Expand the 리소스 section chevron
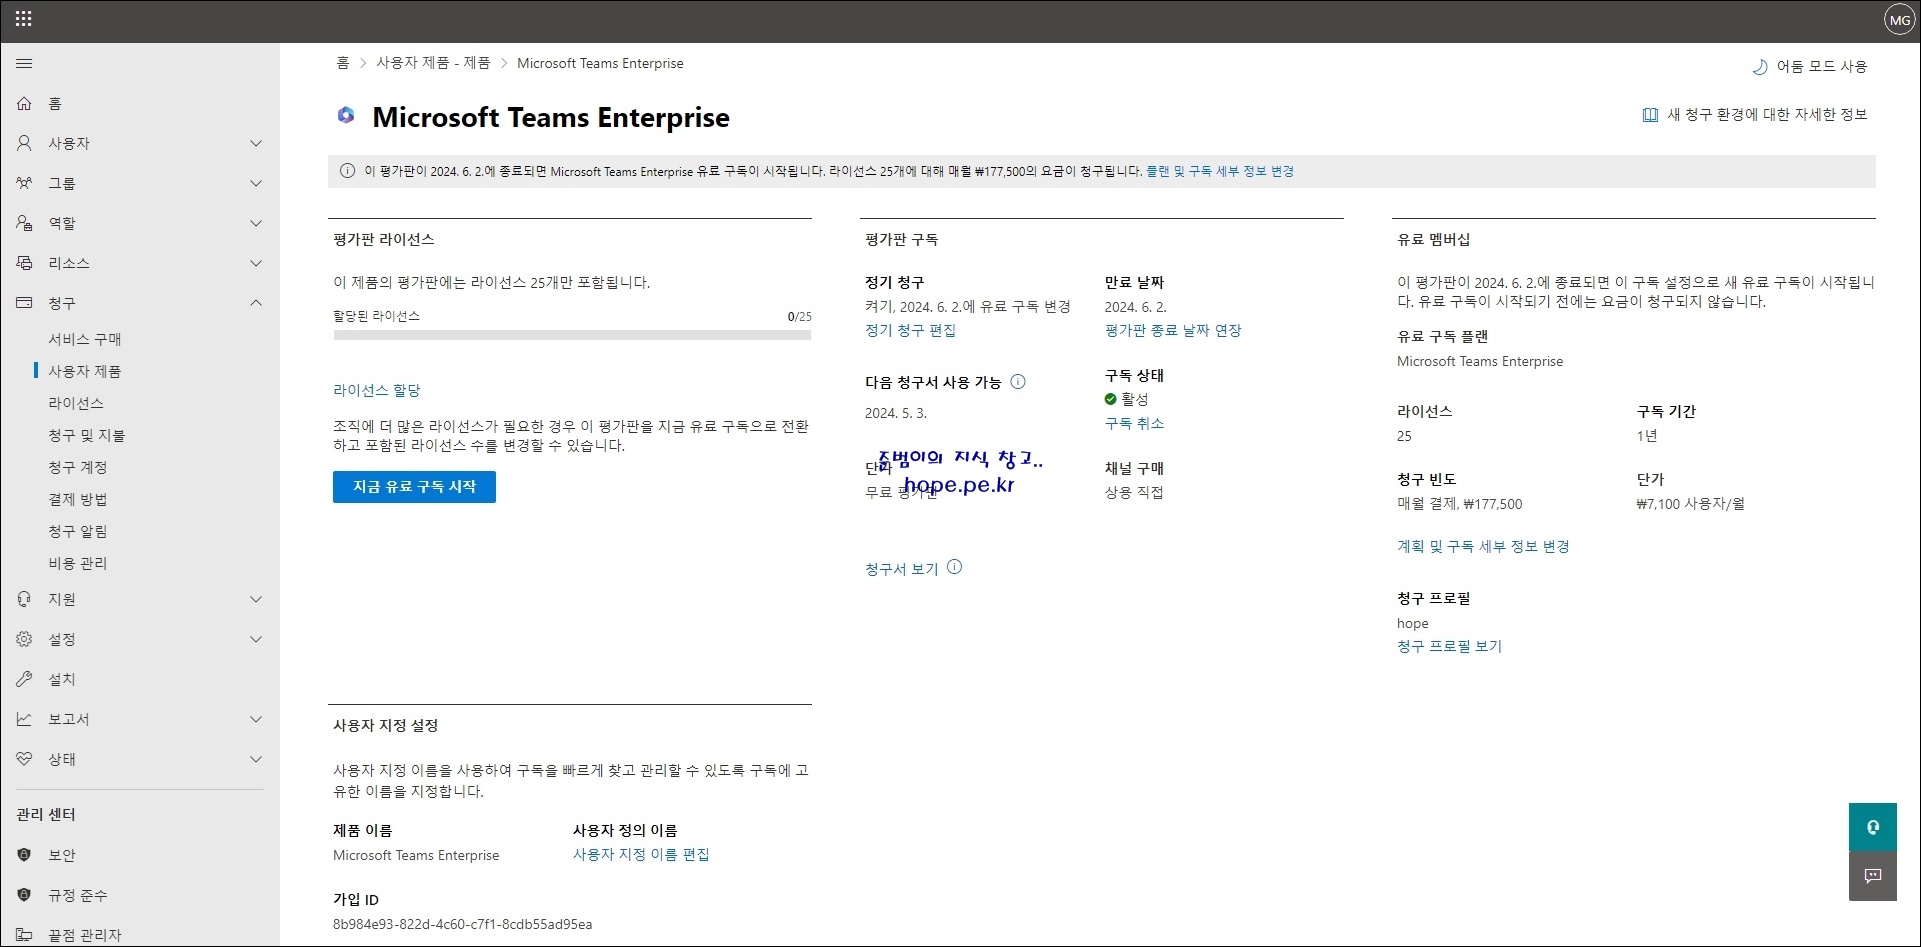 point(256,263)
